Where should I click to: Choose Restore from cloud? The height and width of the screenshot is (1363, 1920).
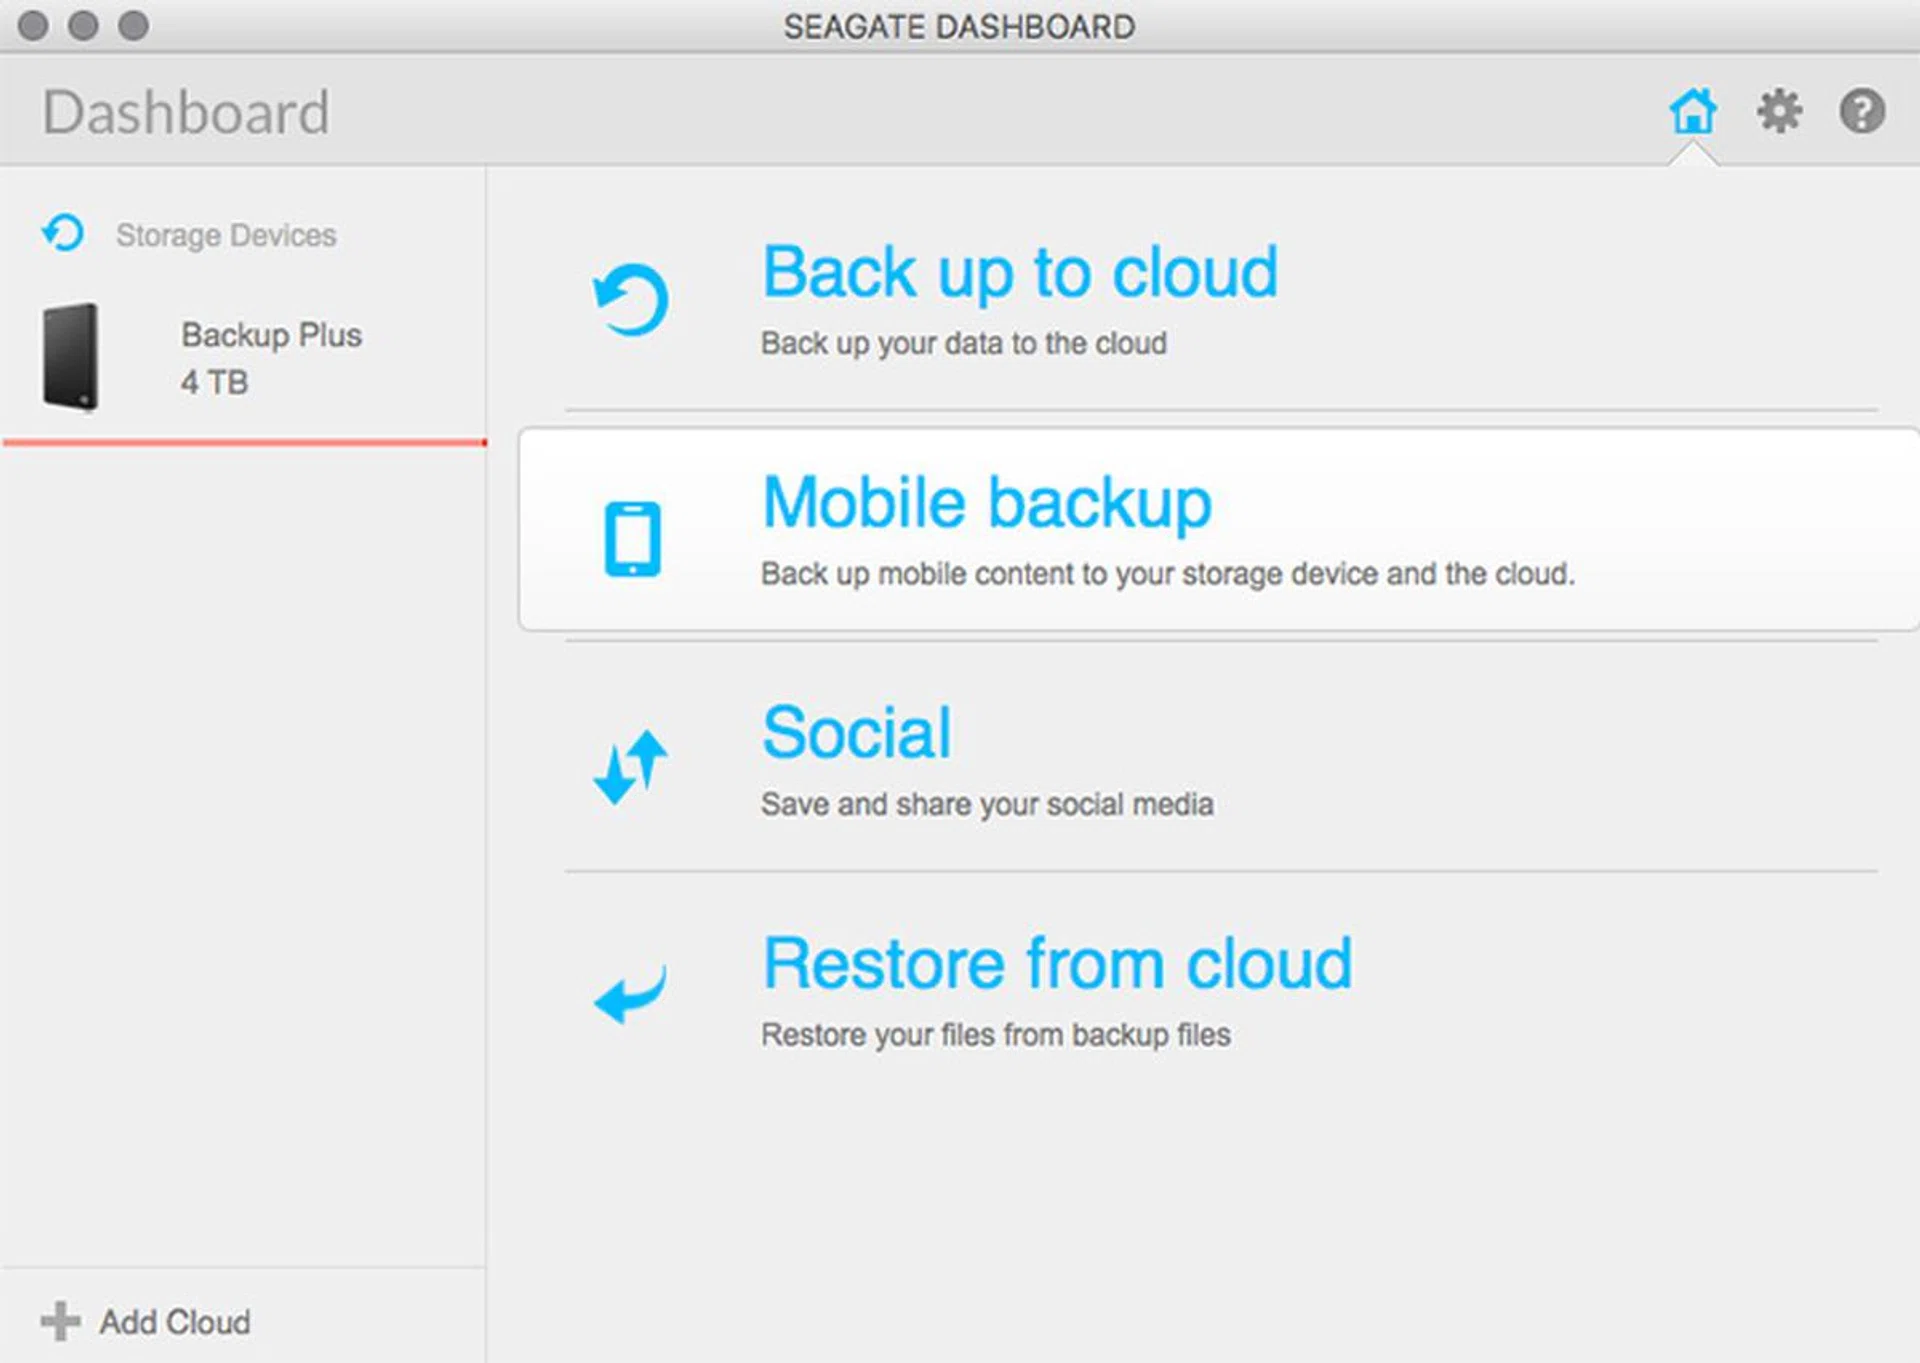pyautogui.click(x=1056, y=964)
